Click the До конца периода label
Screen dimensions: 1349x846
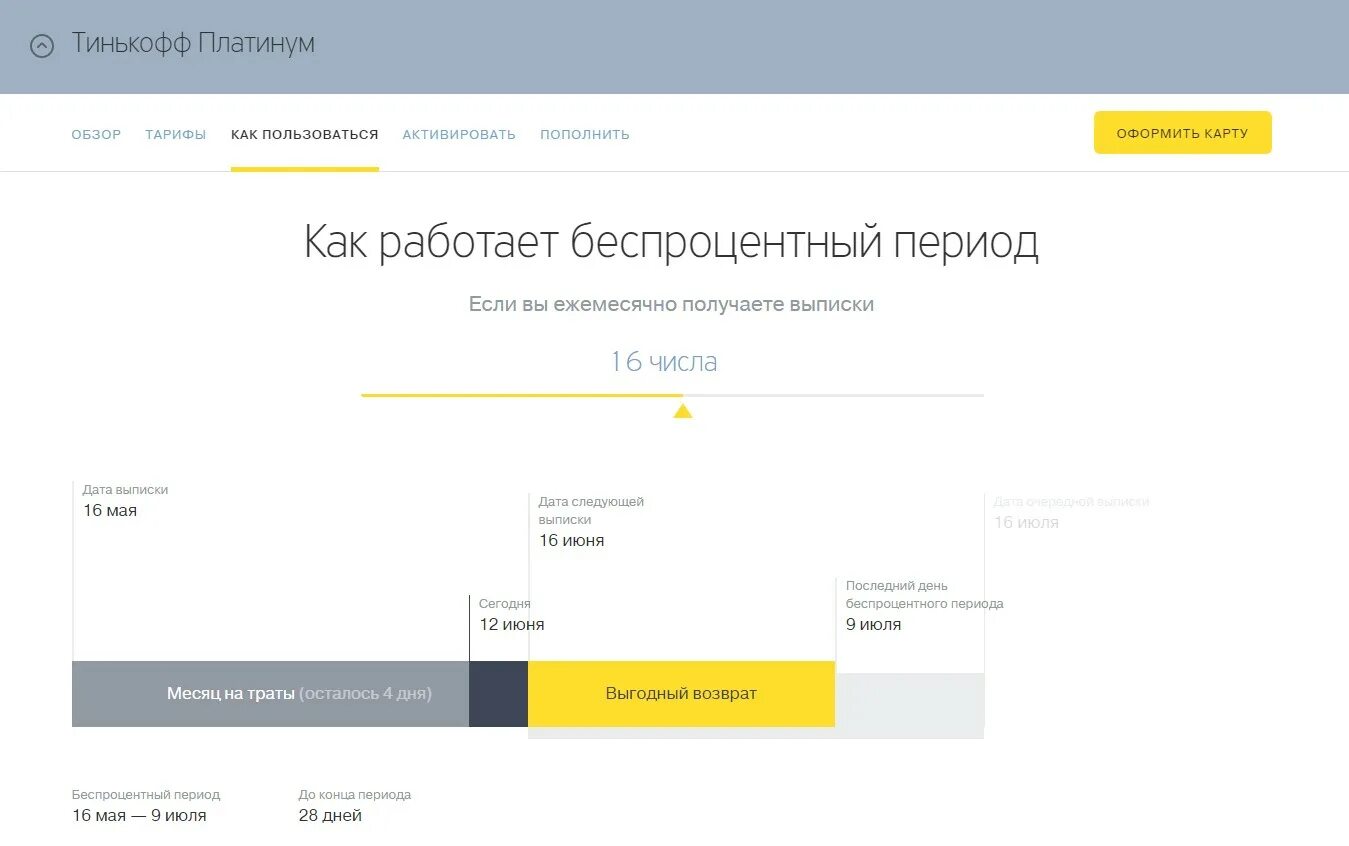coord(355,795)
